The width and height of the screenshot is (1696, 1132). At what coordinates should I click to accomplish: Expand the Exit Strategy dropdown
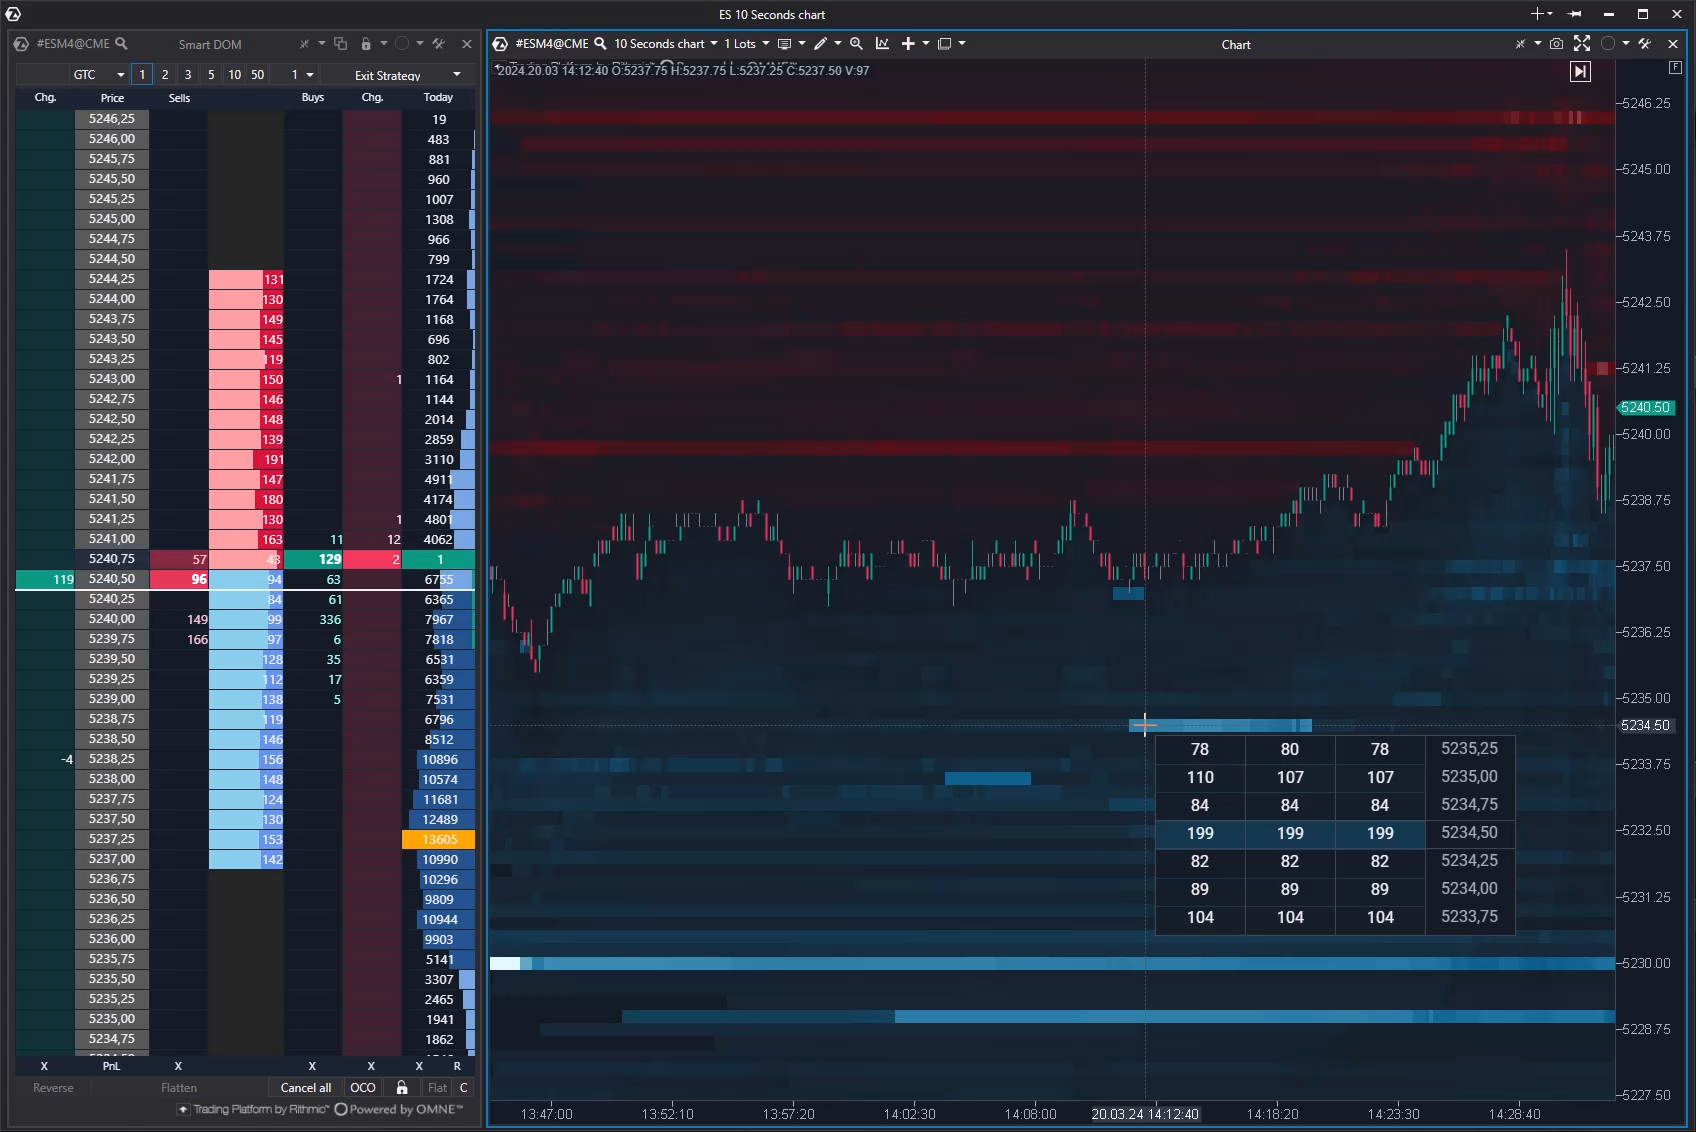coord(406,75)
